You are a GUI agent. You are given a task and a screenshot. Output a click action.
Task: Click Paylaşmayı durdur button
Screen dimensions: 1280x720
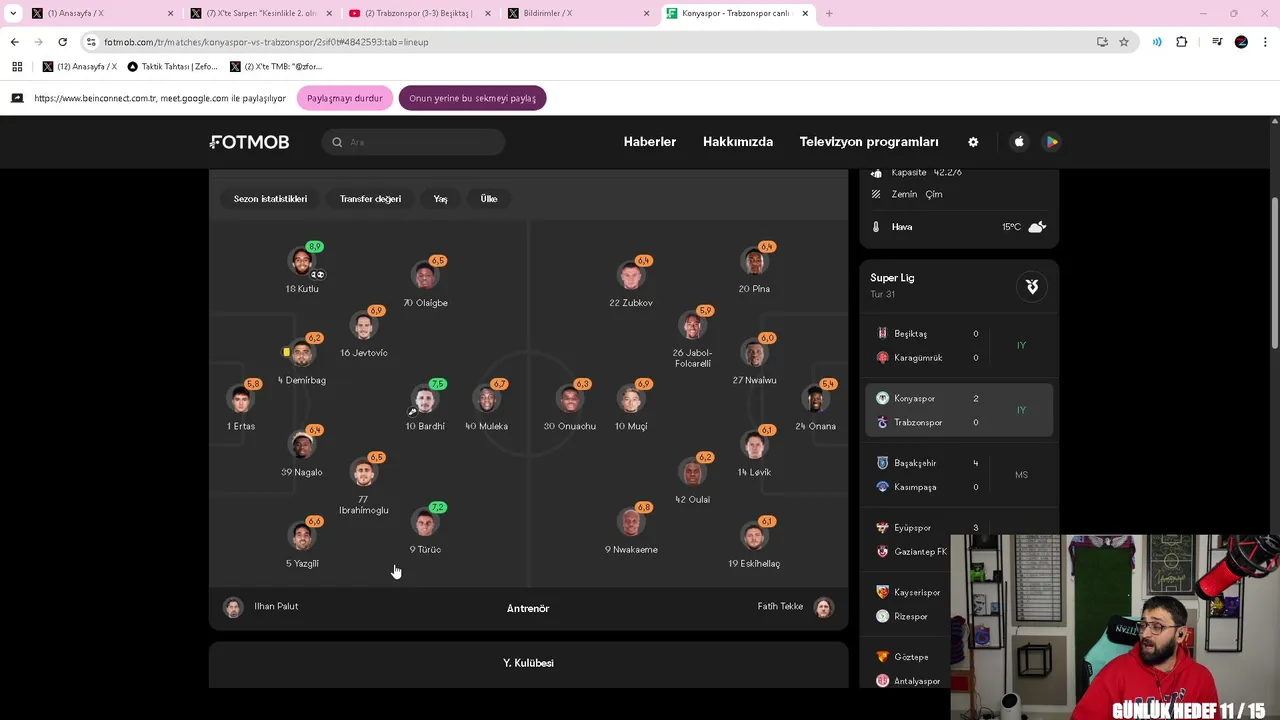pos(344,98)
